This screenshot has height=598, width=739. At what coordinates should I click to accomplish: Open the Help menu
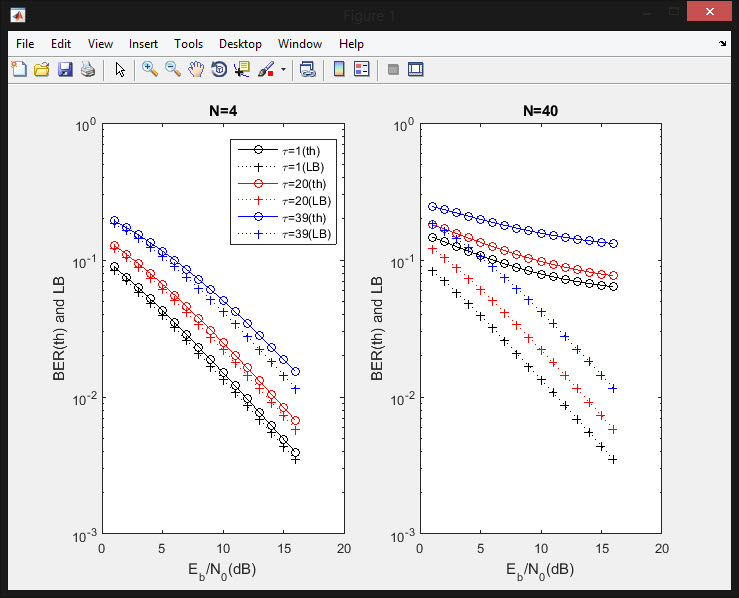[351, 44]
